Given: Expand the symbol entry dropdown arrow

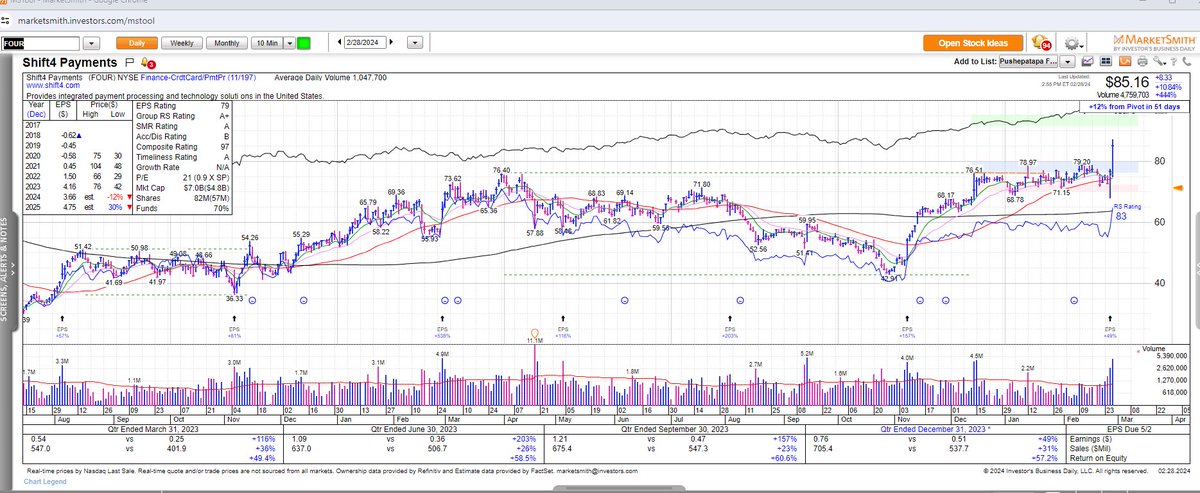Looking at the screenshot, I should [x=91, y=44].
